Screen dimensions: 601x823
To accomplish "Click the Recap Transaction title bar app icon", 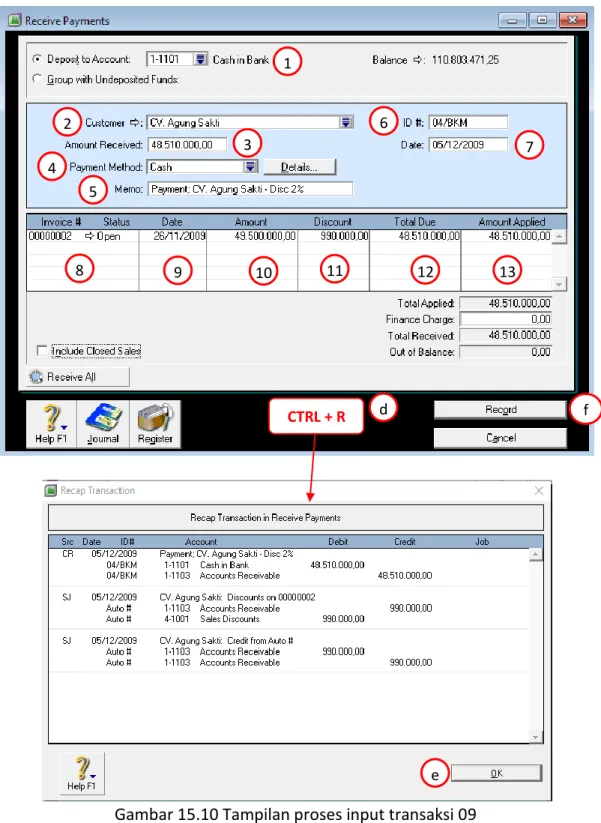I will [x=51, y=490].
